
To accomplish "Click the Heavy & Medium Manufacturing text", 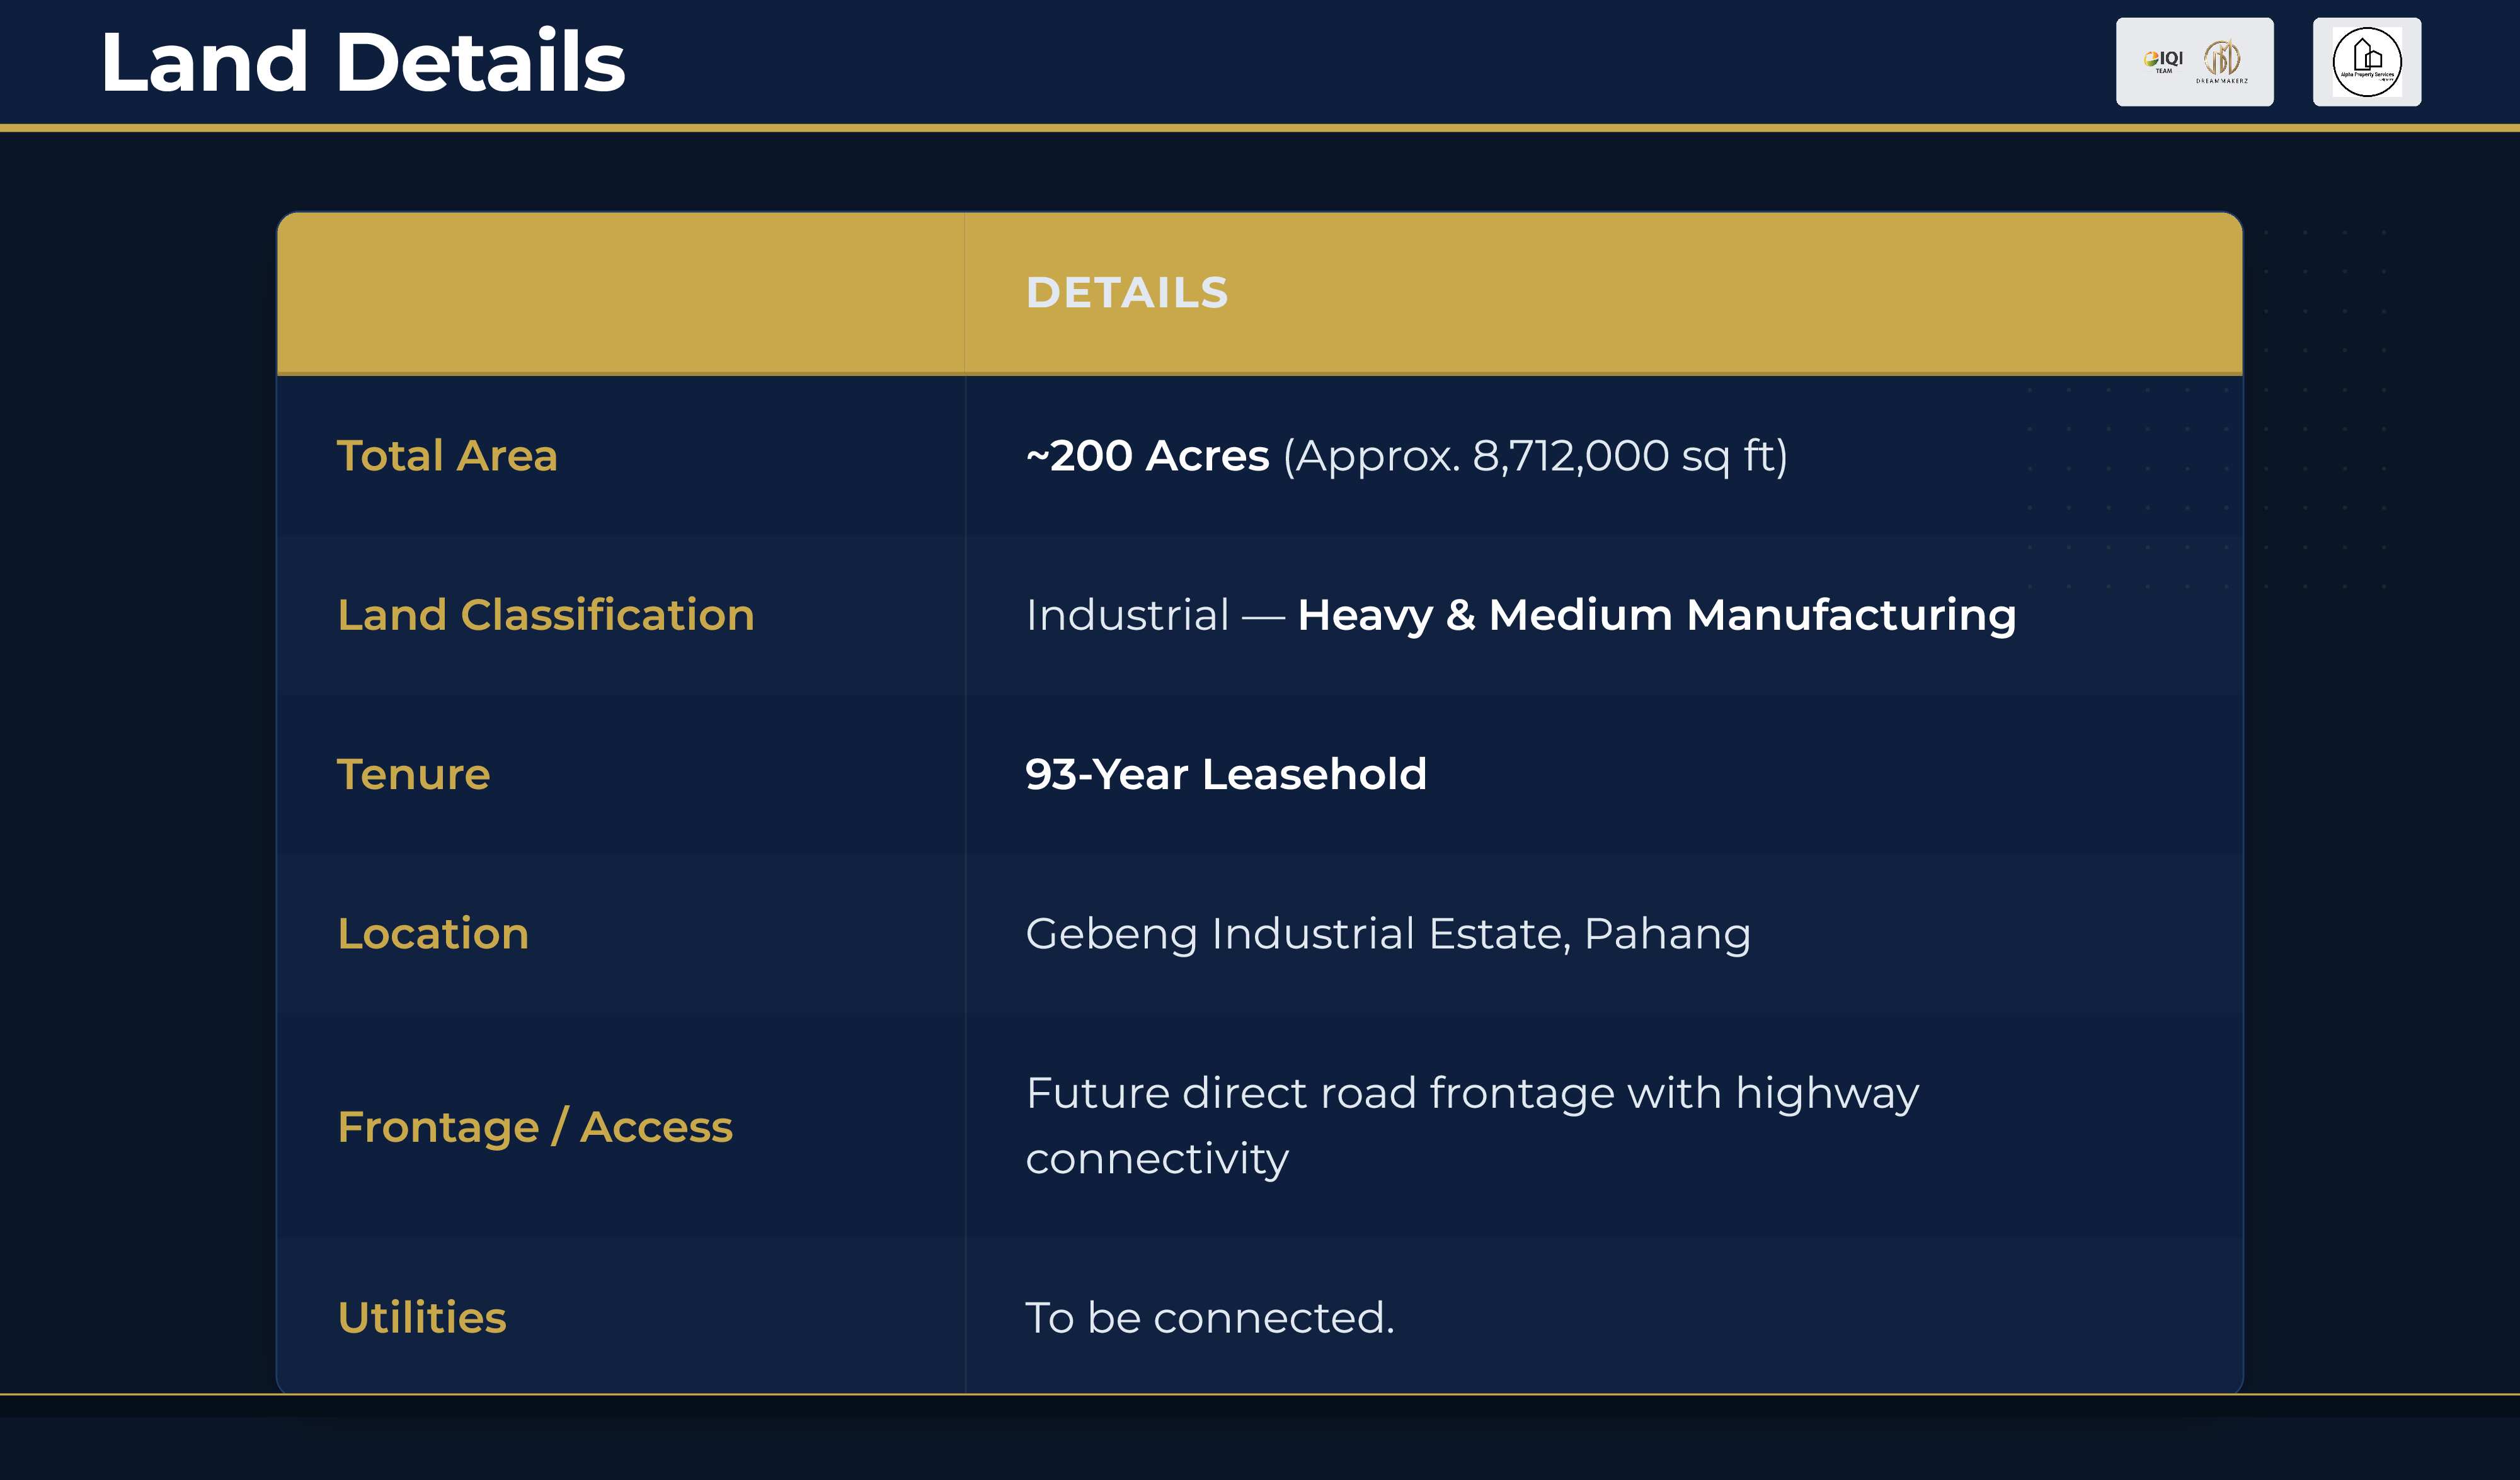I will [1656, 615].
